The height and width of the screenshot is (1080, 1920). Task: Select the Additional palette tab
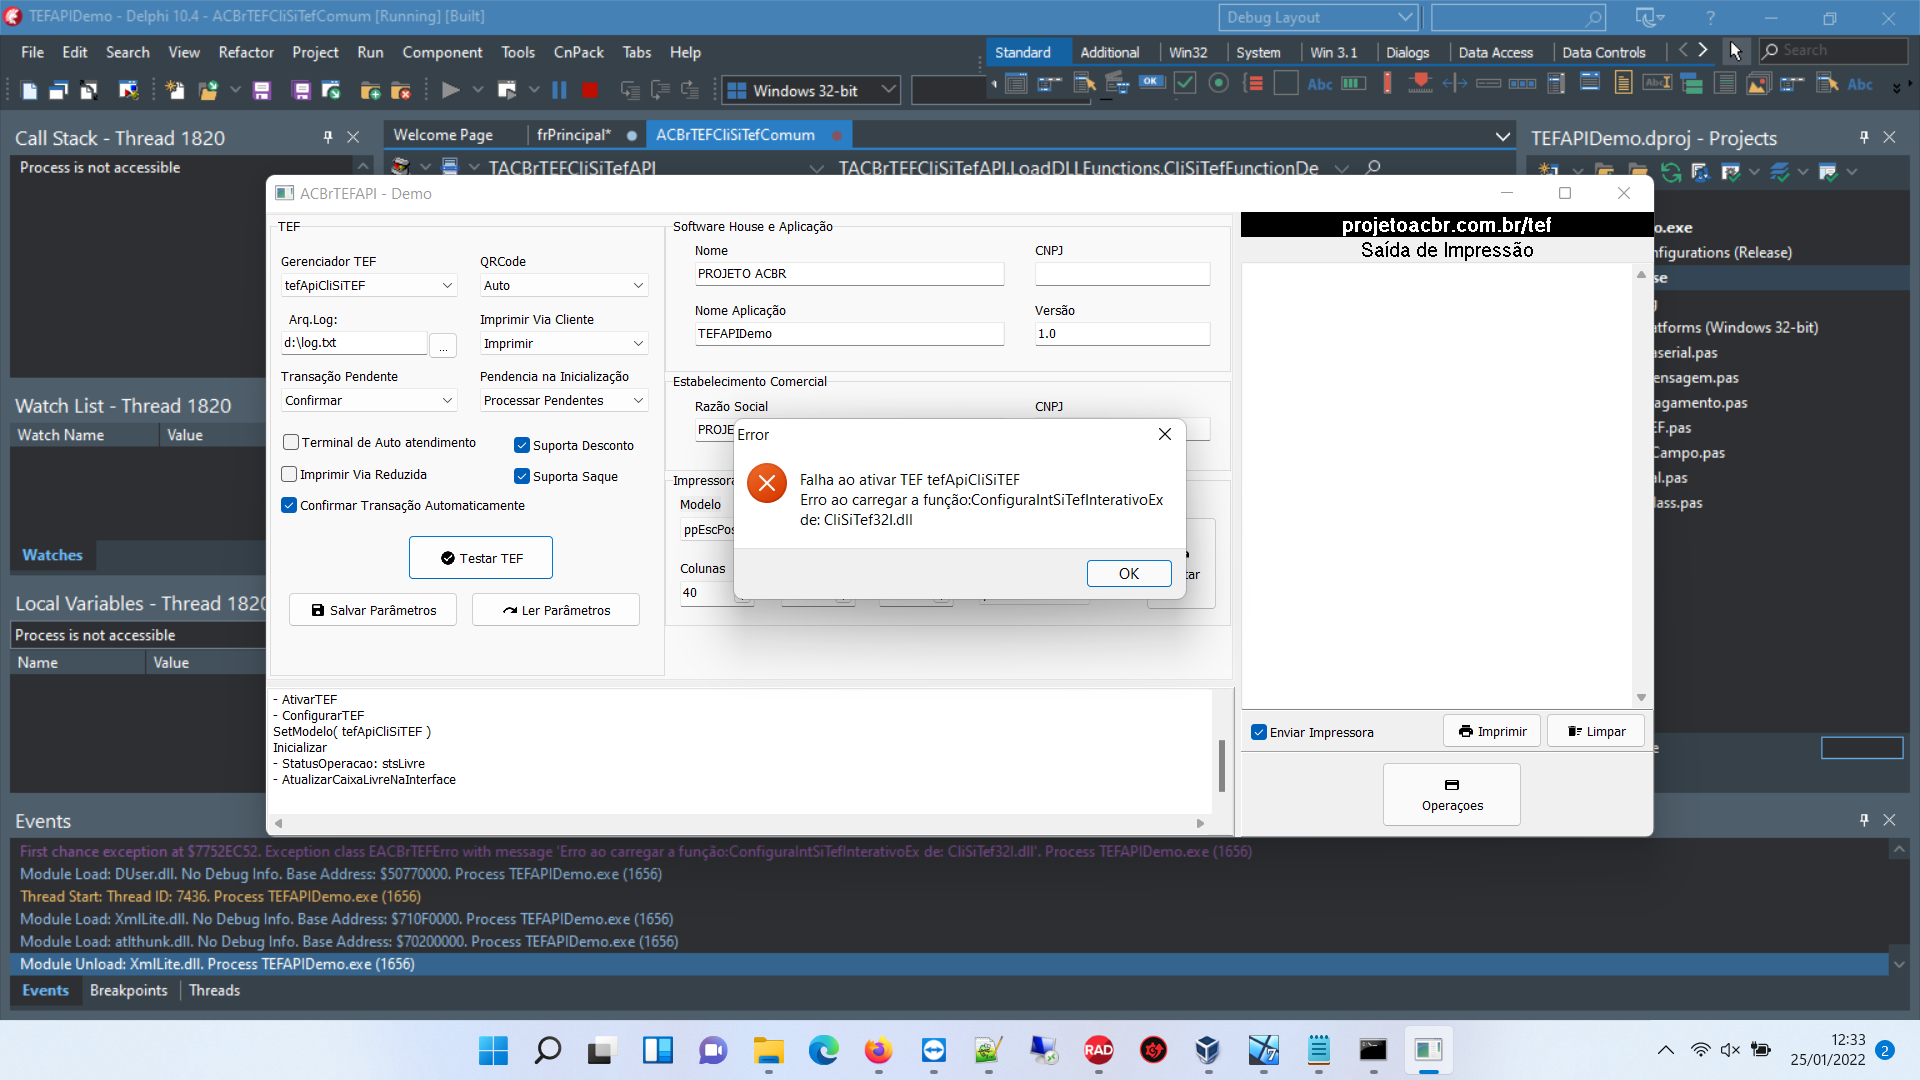coord(1109,52)
